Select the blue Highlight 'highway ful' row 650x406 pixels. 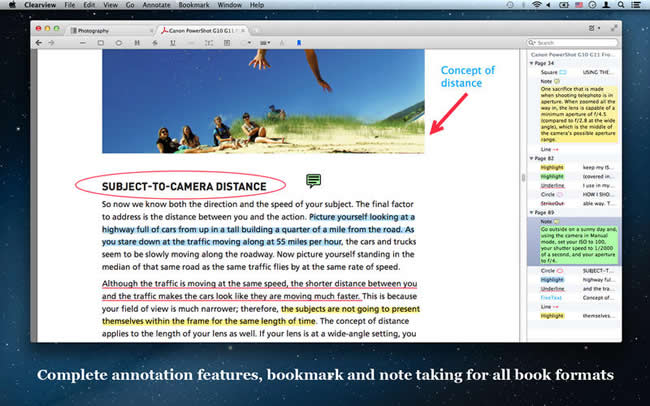574,280
